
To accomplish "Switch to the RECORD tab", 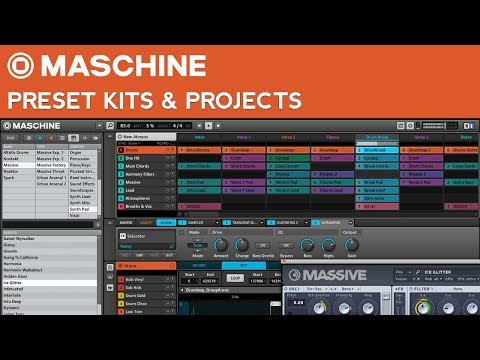I will coord(199,265).
